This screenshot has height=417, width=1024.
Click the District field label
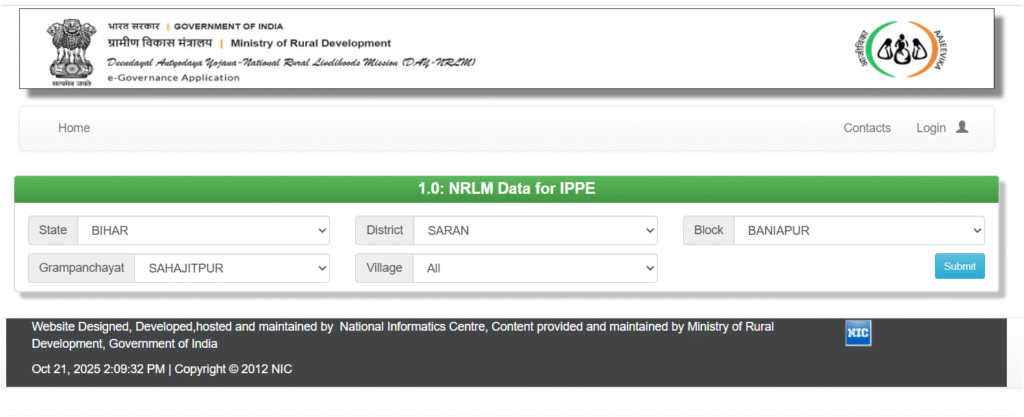384,231
